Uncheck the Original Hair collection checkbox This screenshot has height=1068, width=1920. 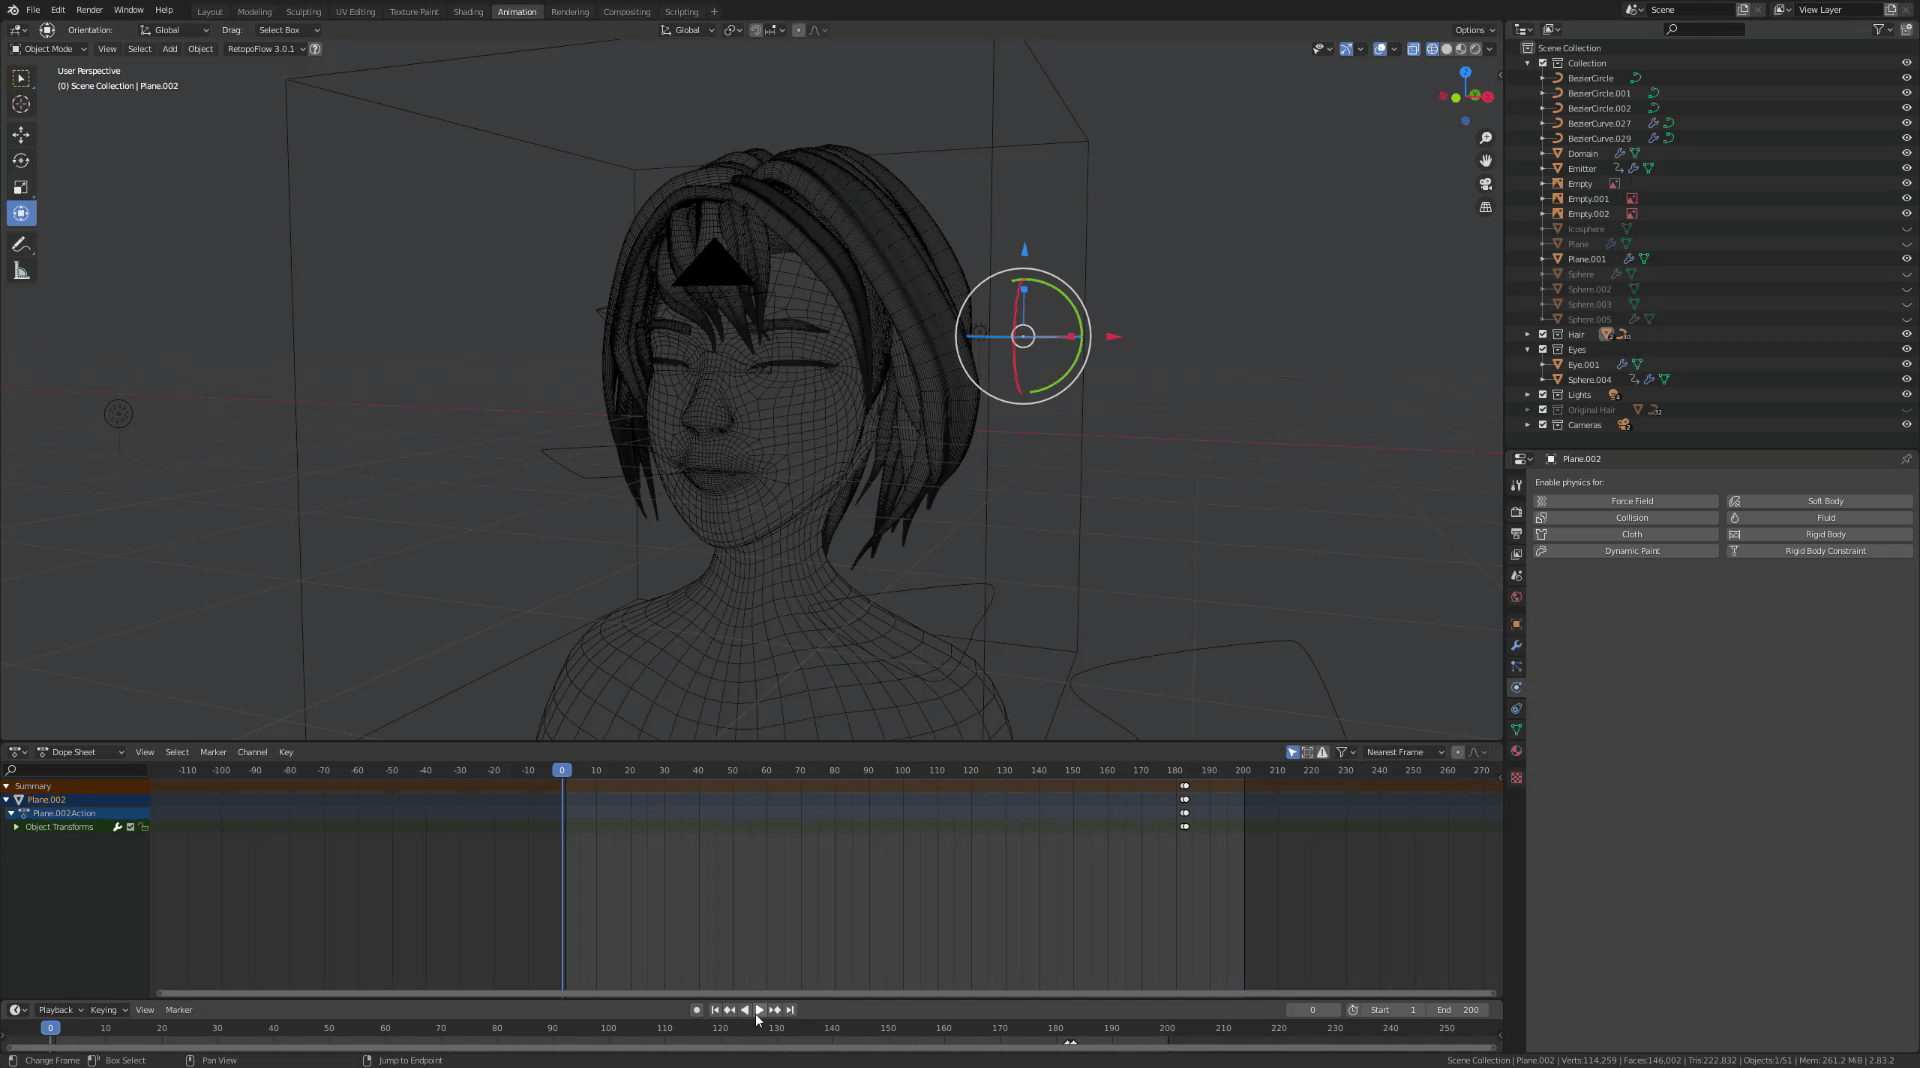point(1543,409)
